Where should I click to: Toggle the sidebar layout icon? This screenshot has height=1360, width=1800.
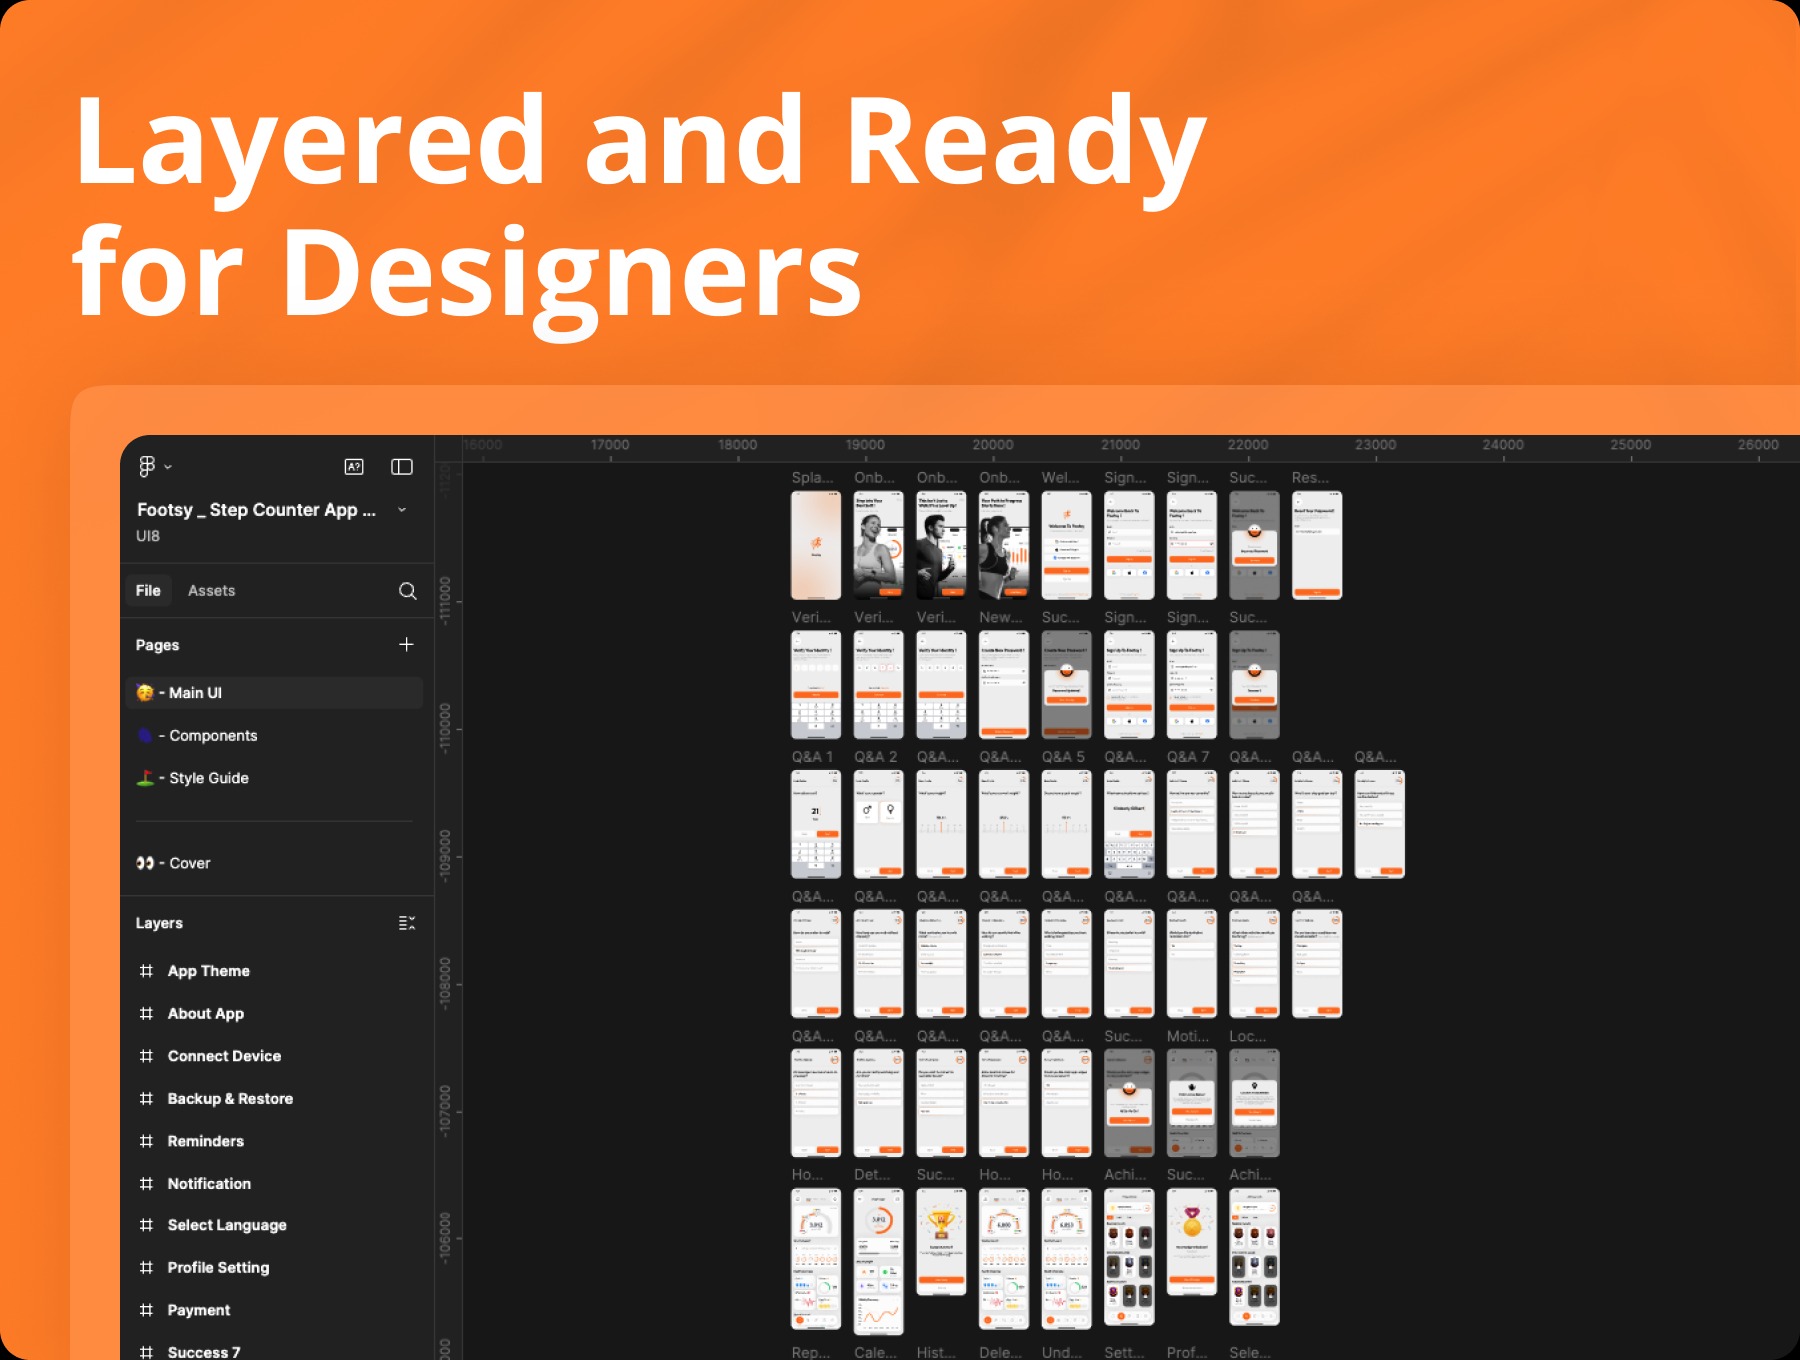click(x=402, y=466)
